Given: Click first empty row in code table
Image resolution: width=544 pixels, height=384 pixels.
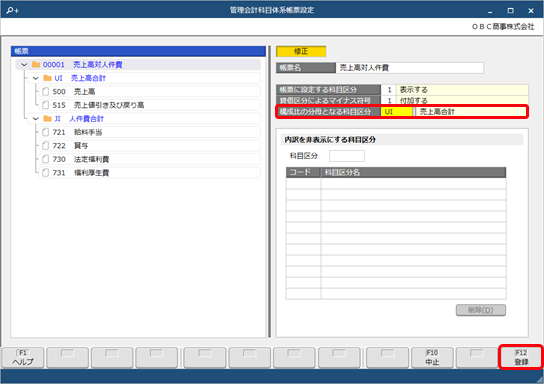Looking at the screenshot, I should point(396,184).
